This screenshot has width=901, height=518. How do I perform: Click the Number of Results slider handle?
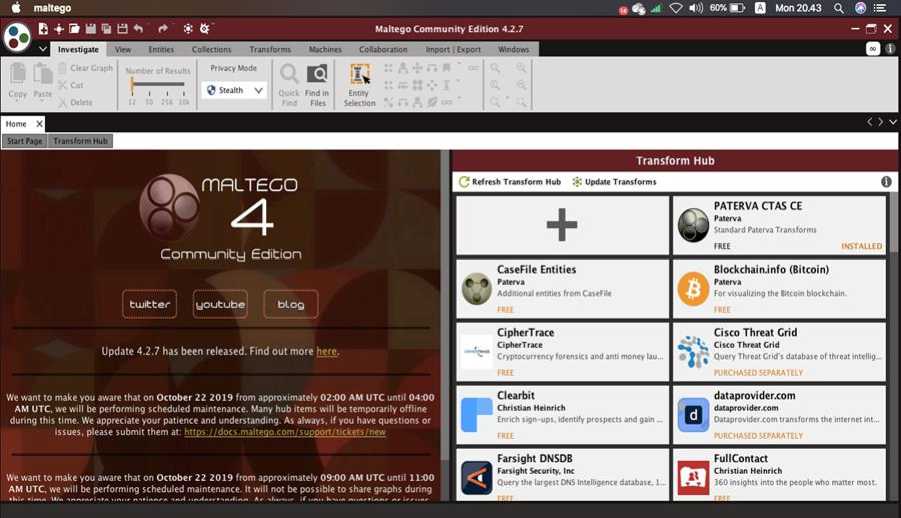[132, 86]
